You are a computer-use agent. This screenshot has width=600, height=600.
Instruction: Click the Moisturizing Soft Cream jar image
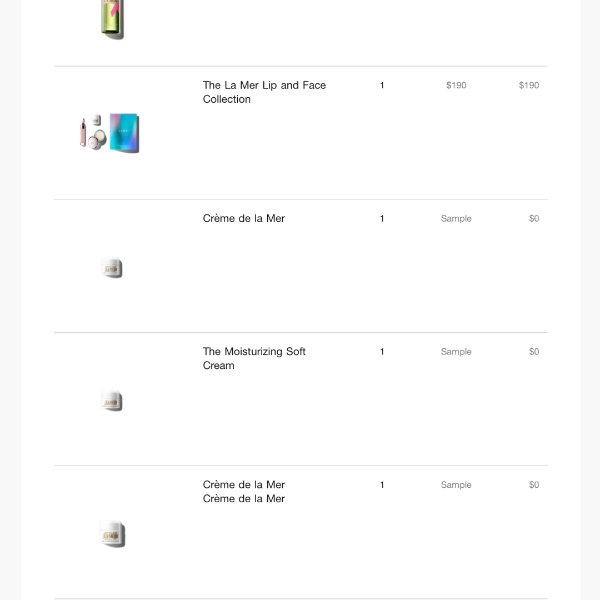[x=111, y=401]
